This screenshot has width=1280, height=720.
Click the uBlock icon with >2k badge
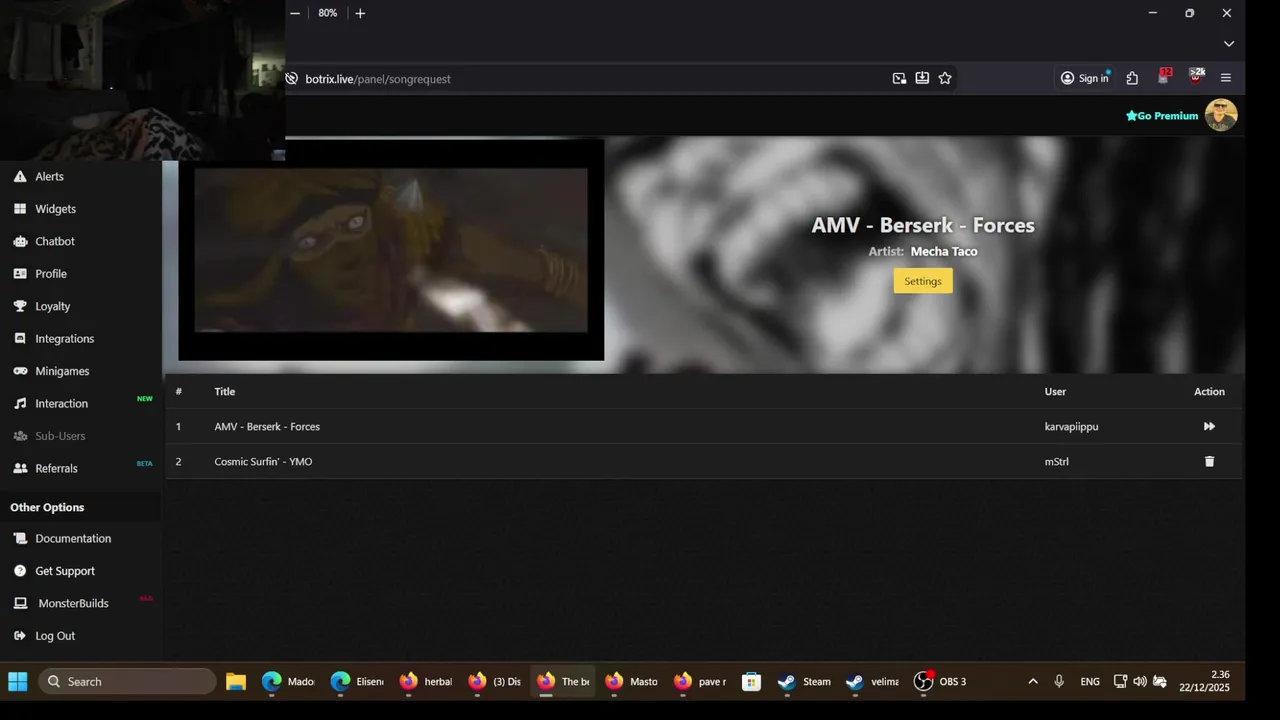[x=1196, y=77]
